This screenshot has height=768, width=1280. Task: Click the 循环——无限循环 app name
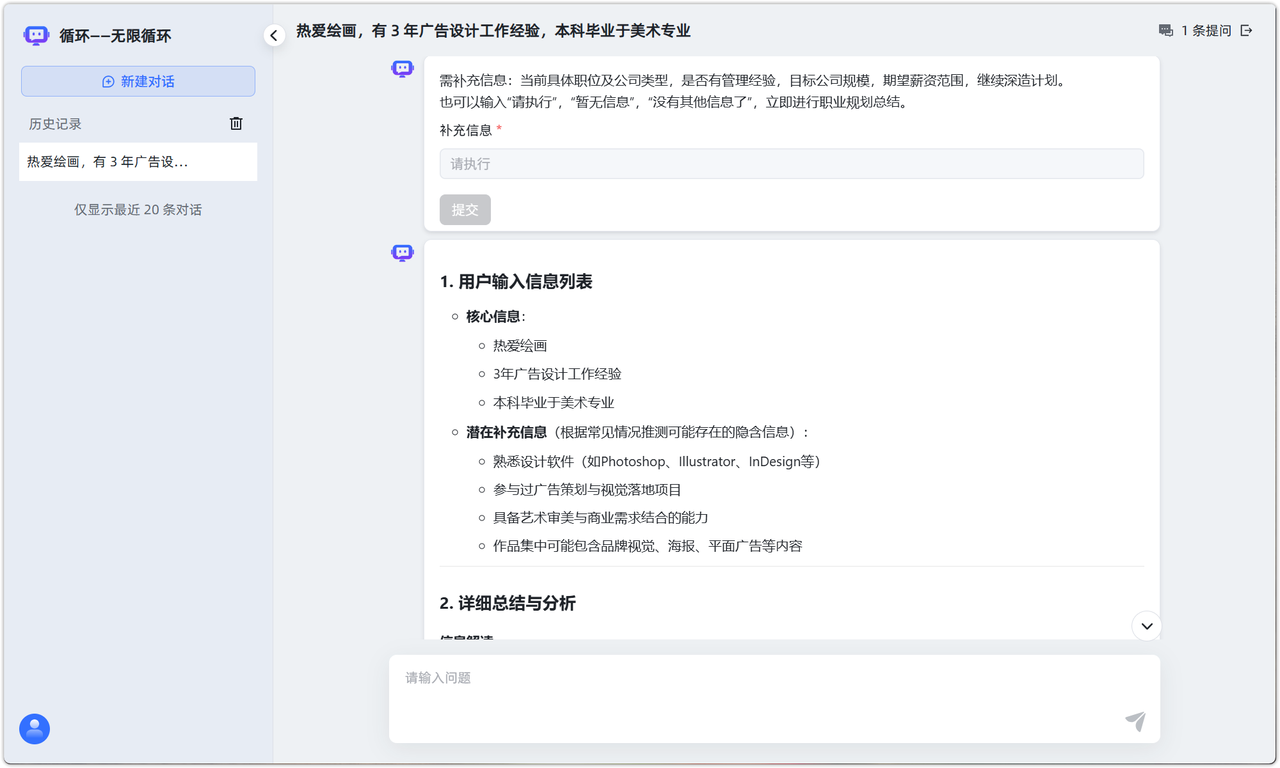[115, 36]
